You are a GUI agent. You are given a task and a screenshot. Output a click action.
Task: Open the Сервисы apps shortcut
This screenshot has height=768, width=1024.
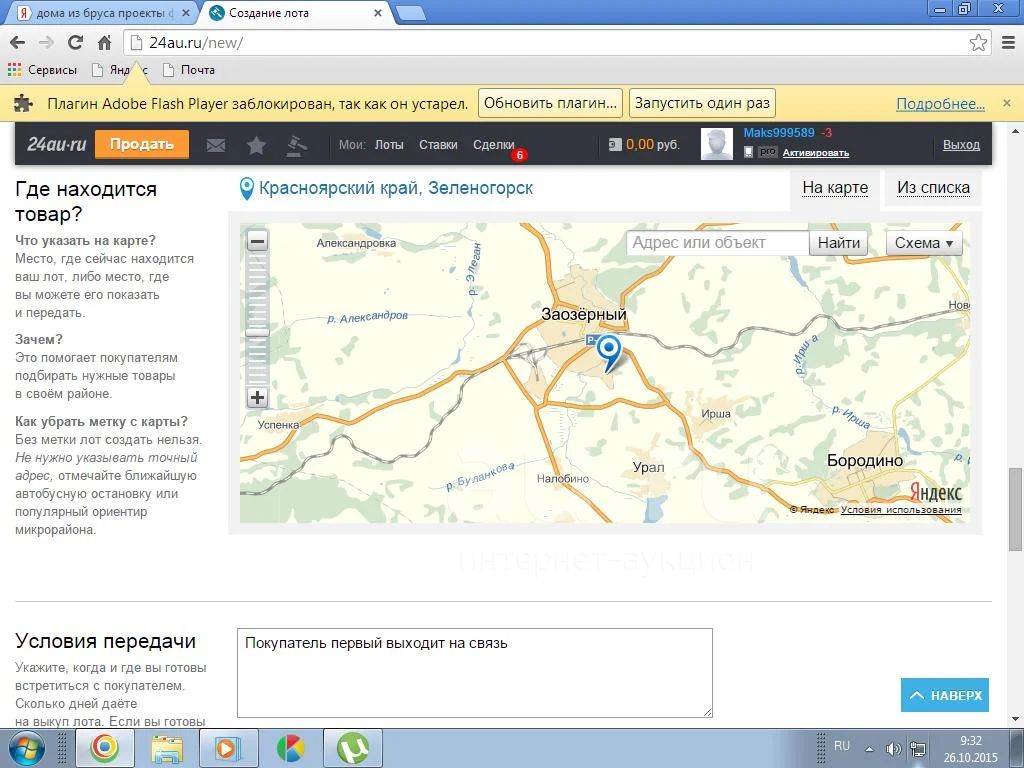coord(42,69)
